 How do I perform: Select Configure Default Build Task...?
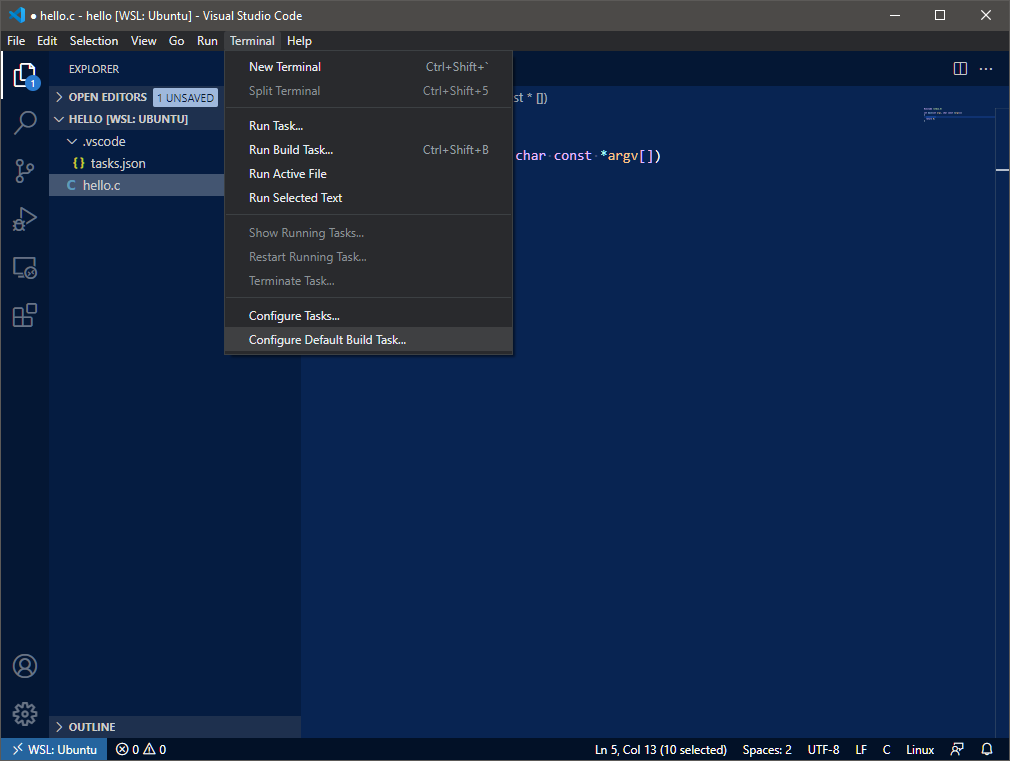tap(368, 340)
